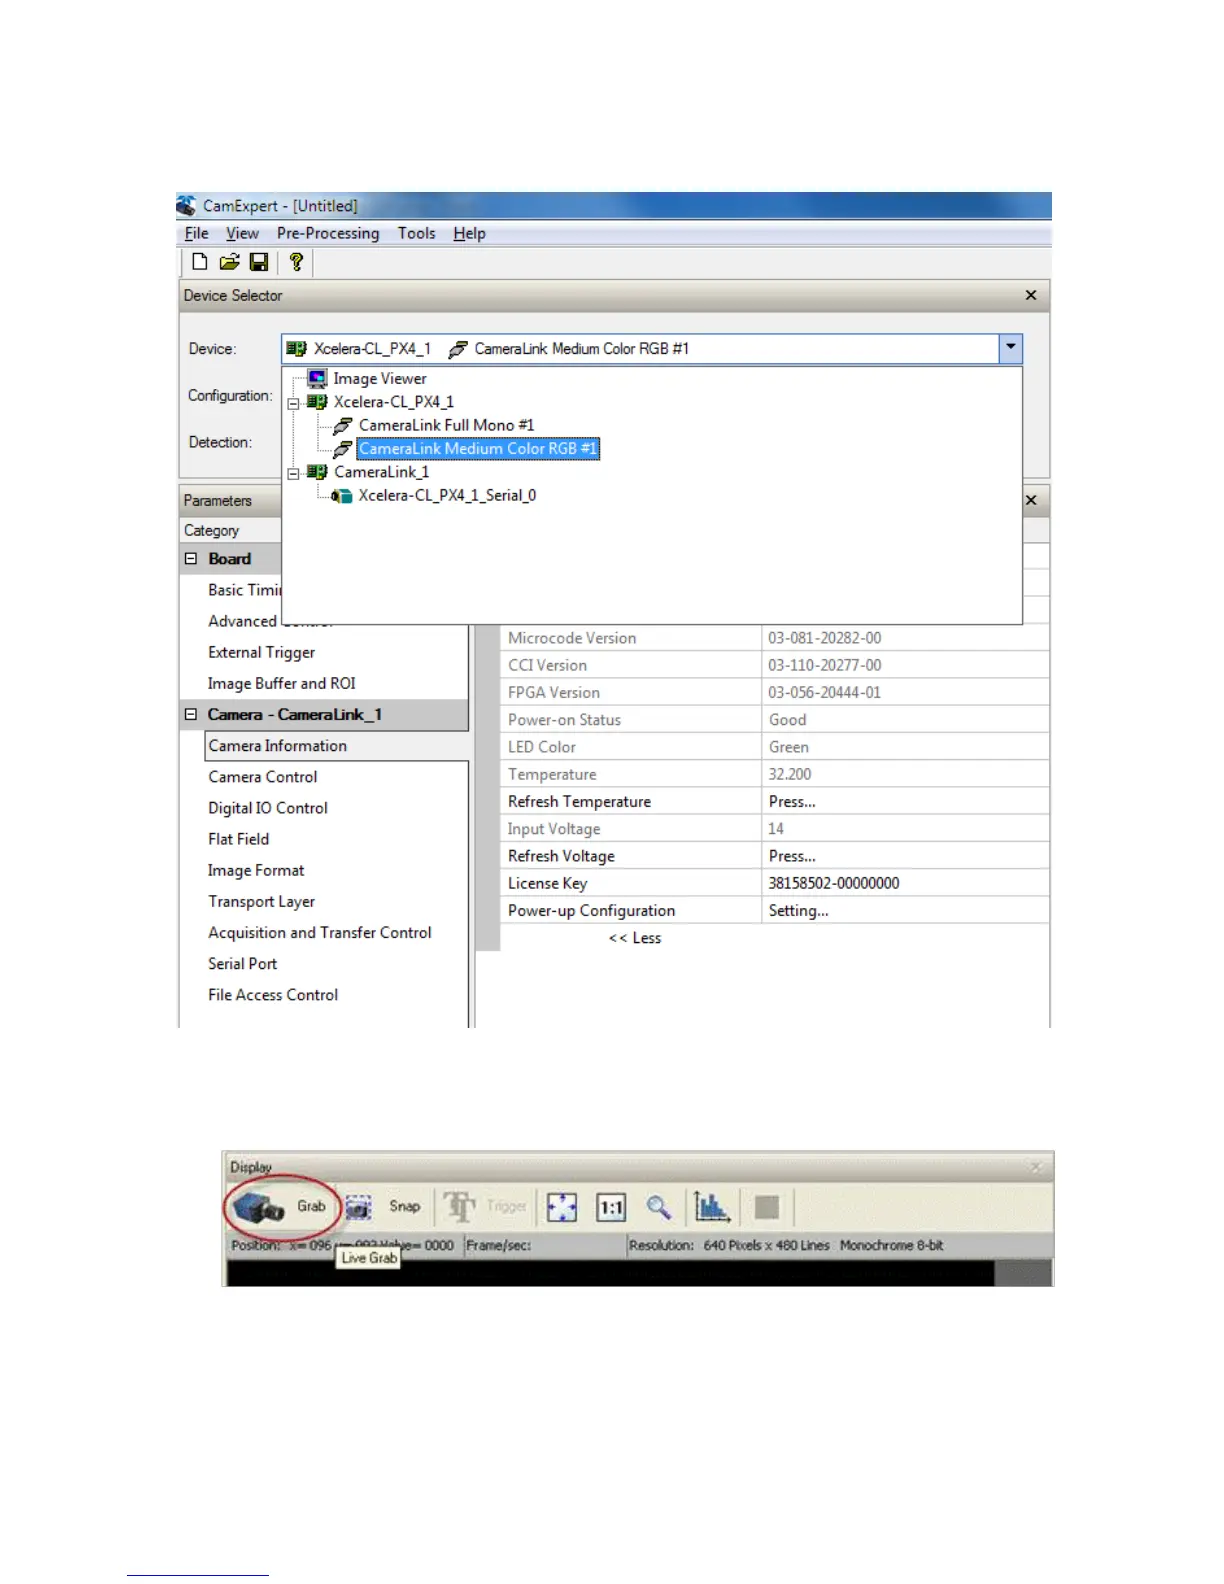Click the License Key value field
Viewport: 1224px width, 1584px height.
pos(905,883)
